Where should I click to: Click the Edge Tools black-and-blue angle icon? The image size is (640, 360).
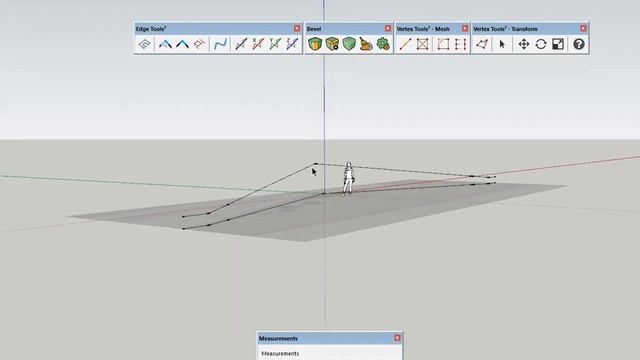(182, 44)
